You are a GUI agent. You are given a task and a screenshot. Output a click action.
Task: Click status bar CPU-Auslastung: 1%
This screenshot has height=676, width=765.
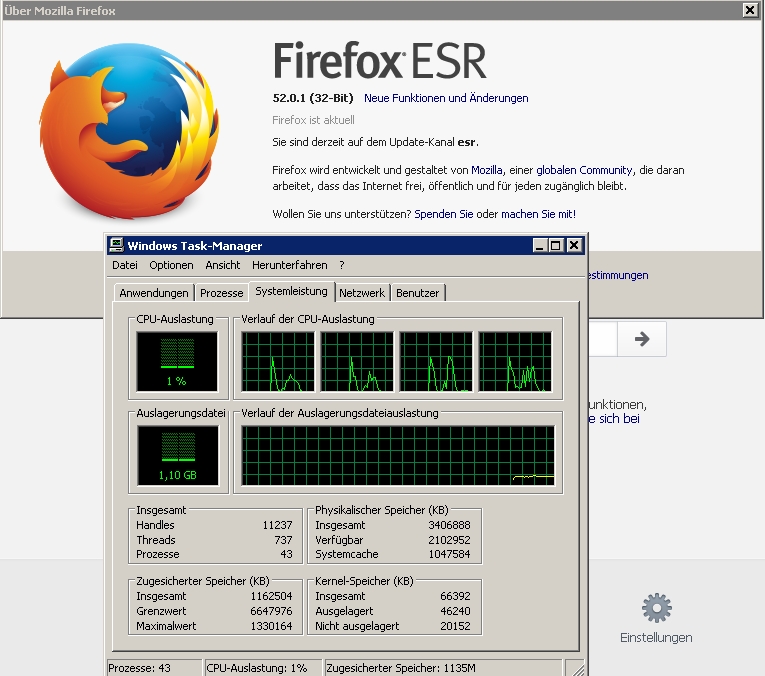click(x=263, y=668)
